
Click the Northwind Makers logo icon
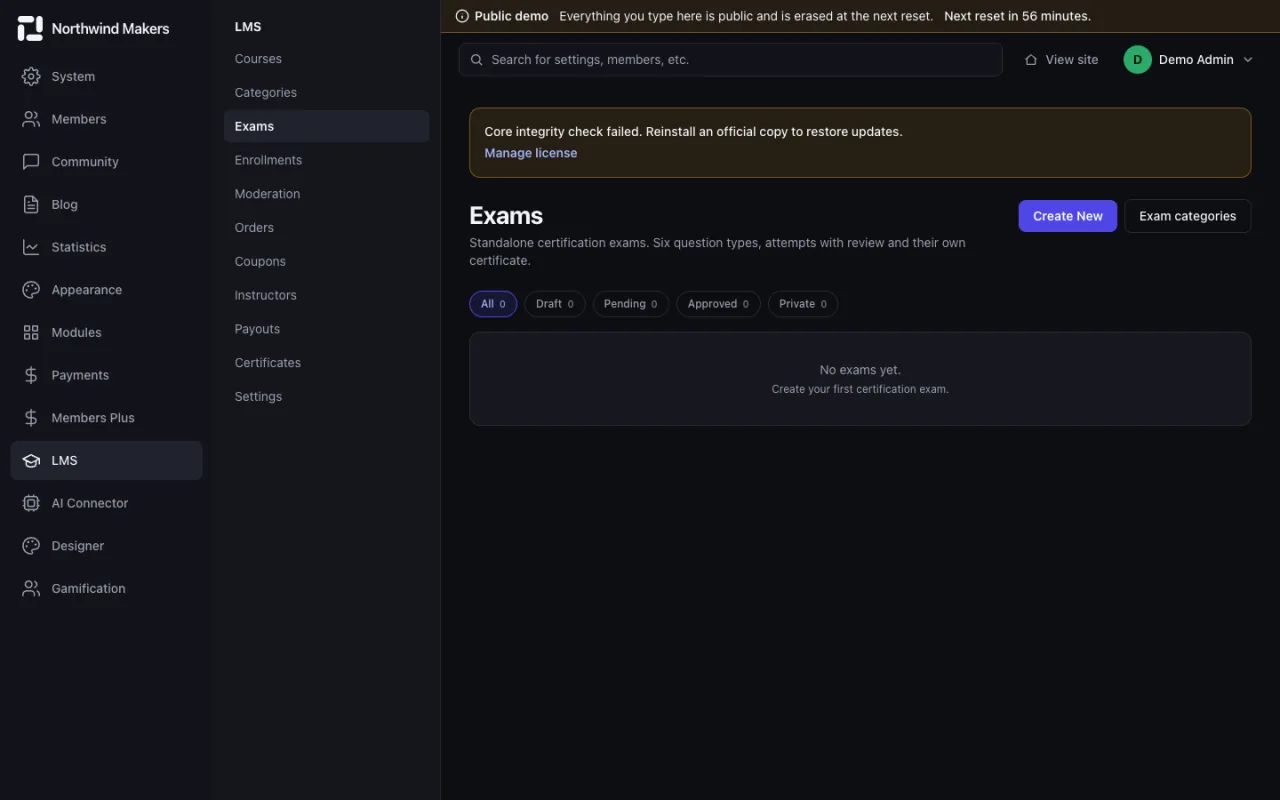tap(30, 28)
